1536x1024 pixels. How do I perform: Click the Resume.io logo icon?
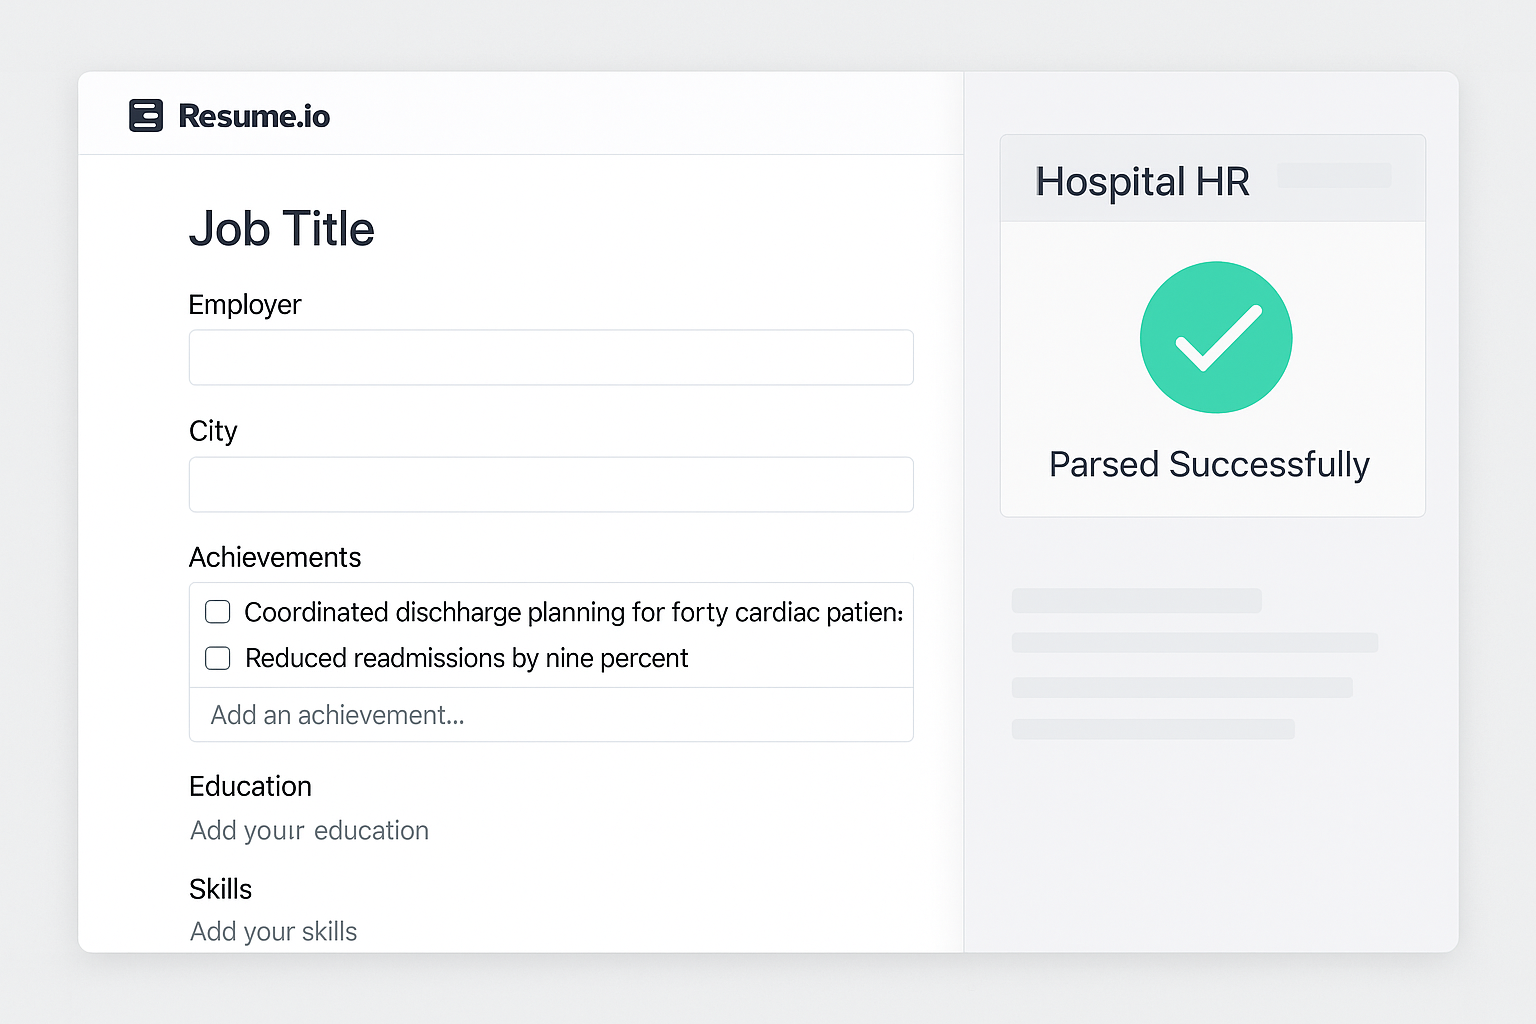click(146, 116)
